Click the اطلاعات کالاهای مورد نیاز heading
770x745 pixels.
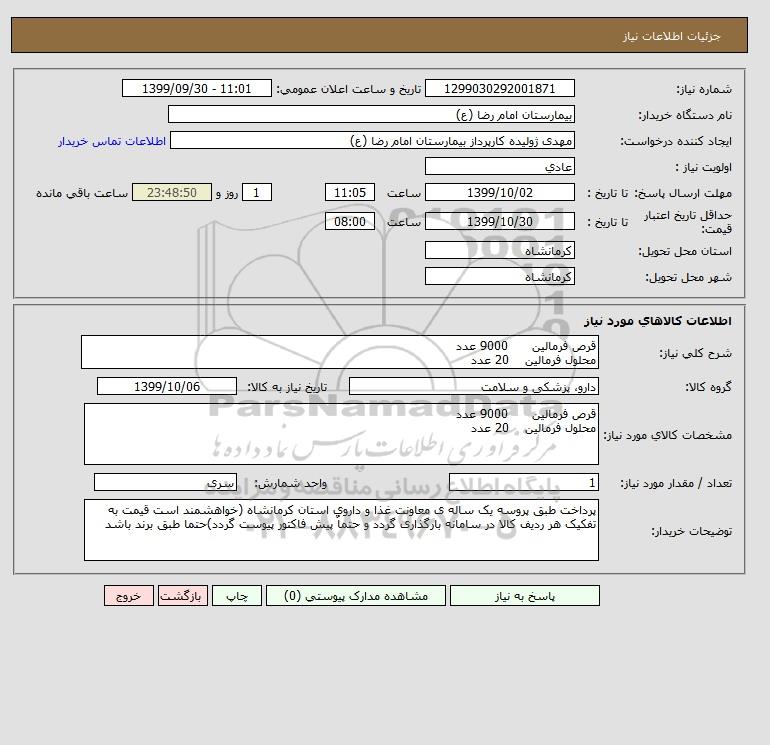click(x=658, y=321)
